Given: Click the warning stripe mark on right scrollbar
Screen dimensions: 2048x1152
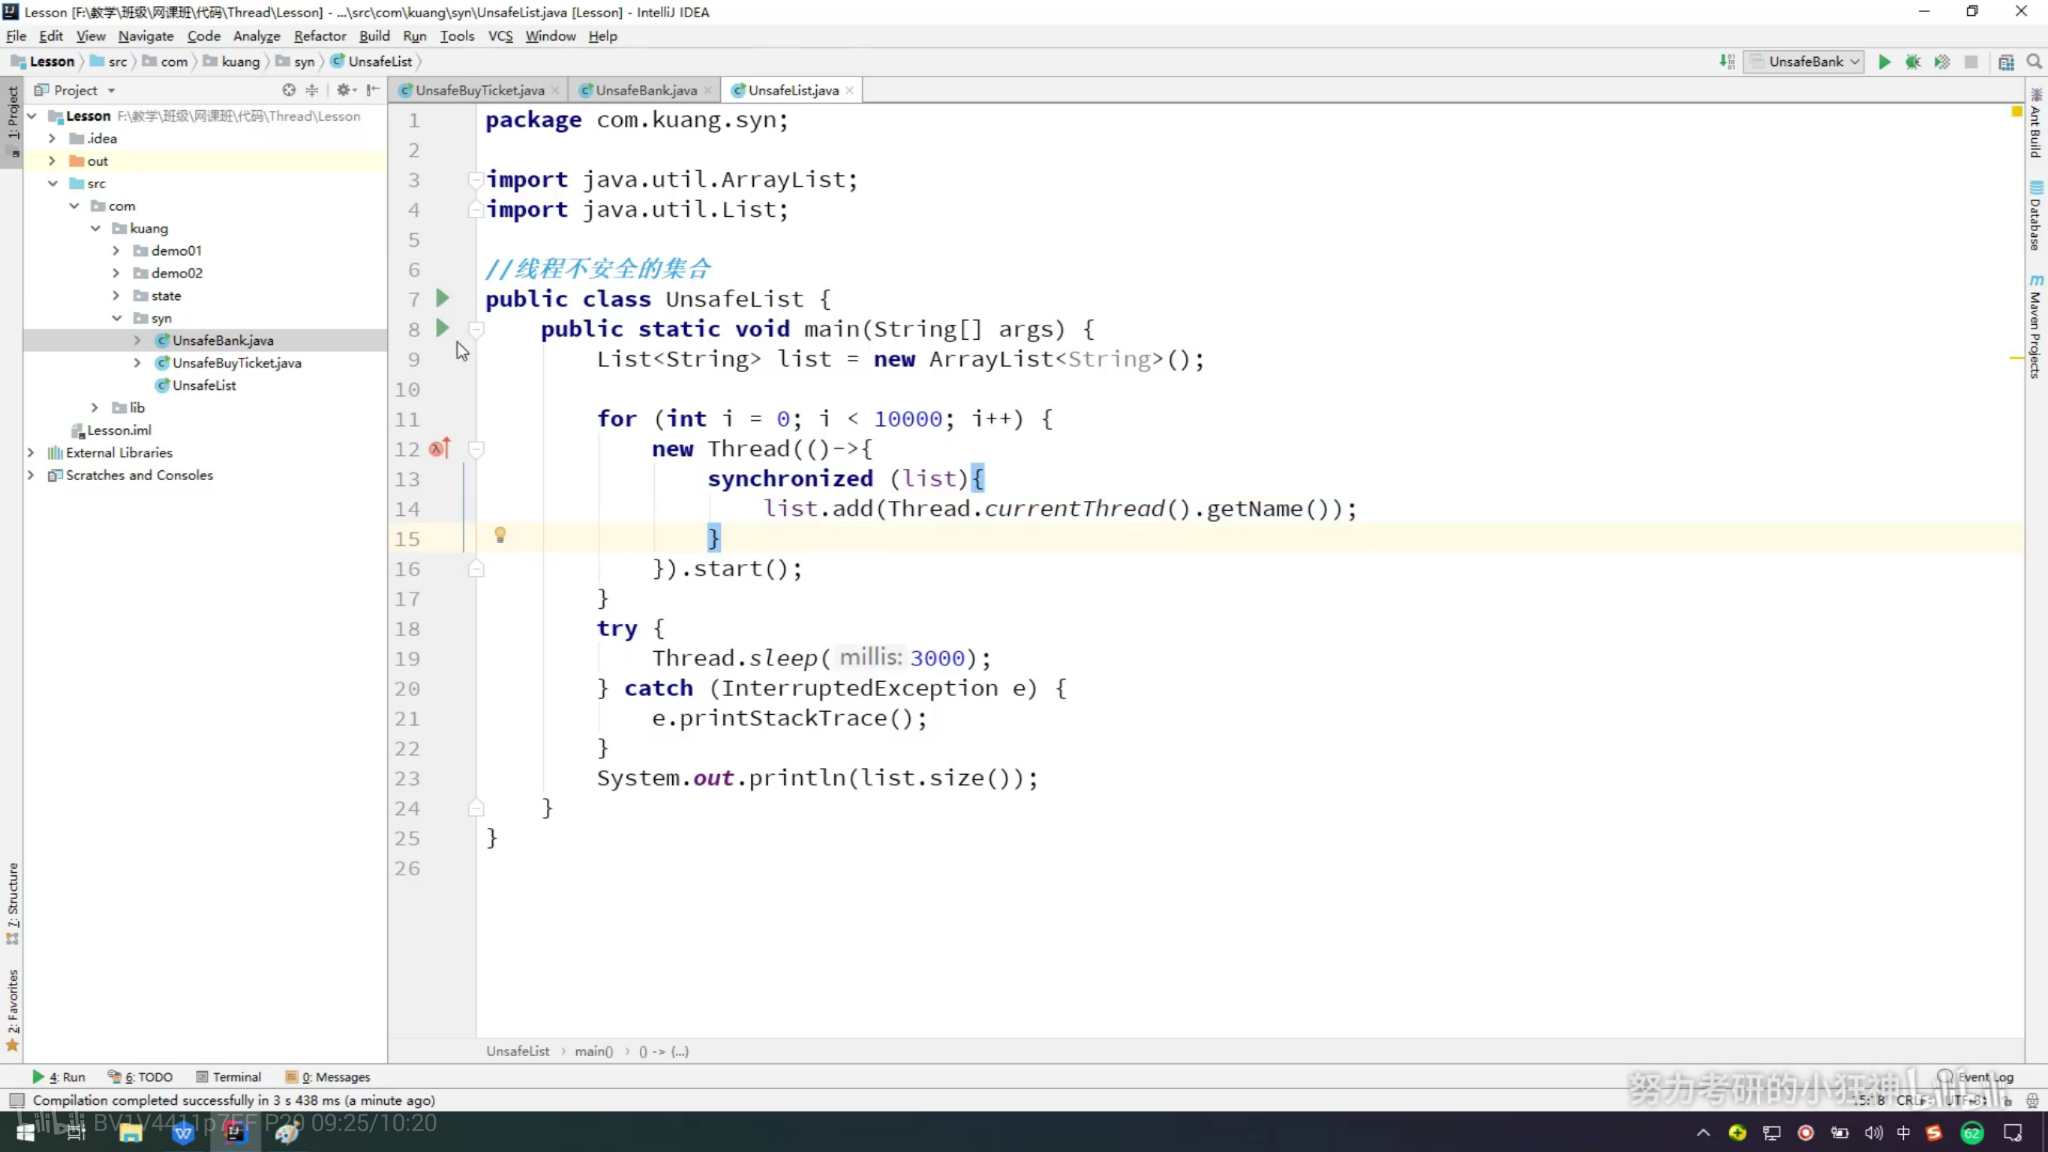Looking at the screenshot, I should pyautogui.click(x=2016, y=358).
